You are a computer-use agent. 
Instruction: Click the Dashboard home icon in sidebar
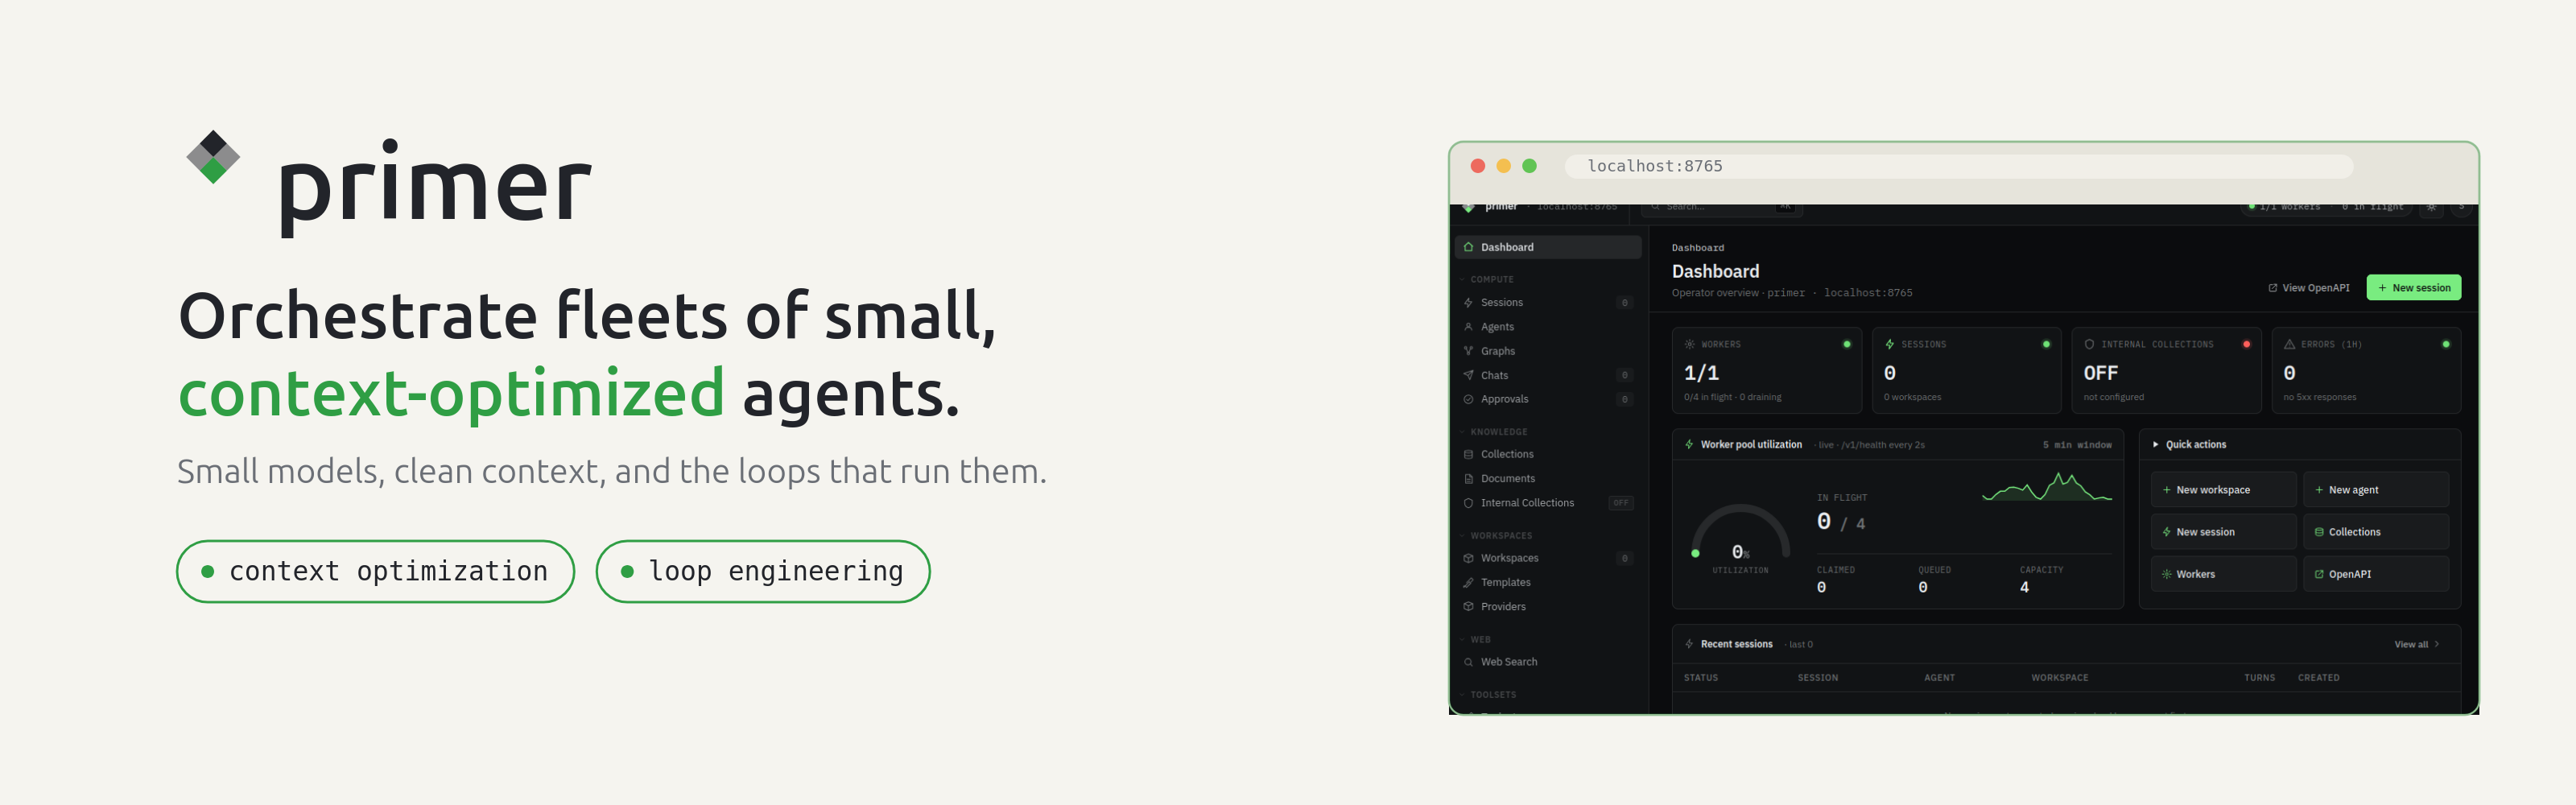[x=1468, y=247]
